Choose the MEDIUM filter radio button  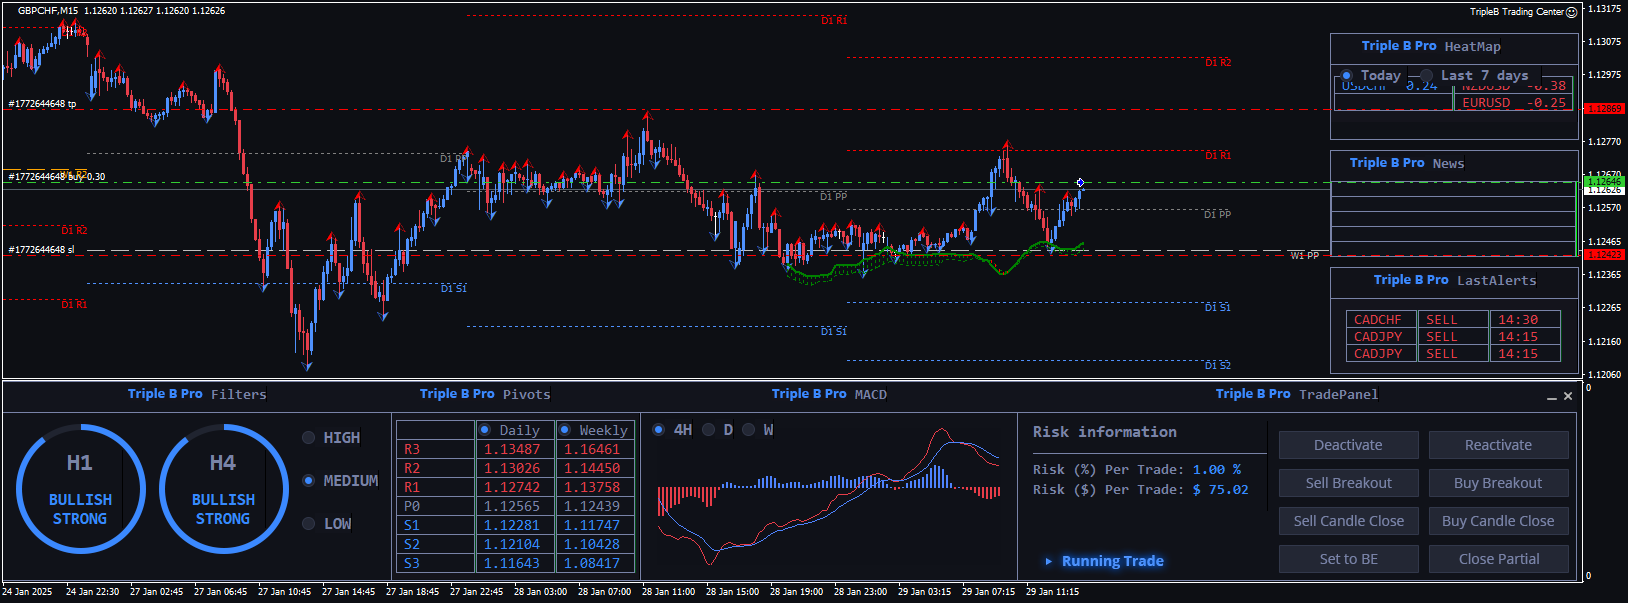pos(309,481)
